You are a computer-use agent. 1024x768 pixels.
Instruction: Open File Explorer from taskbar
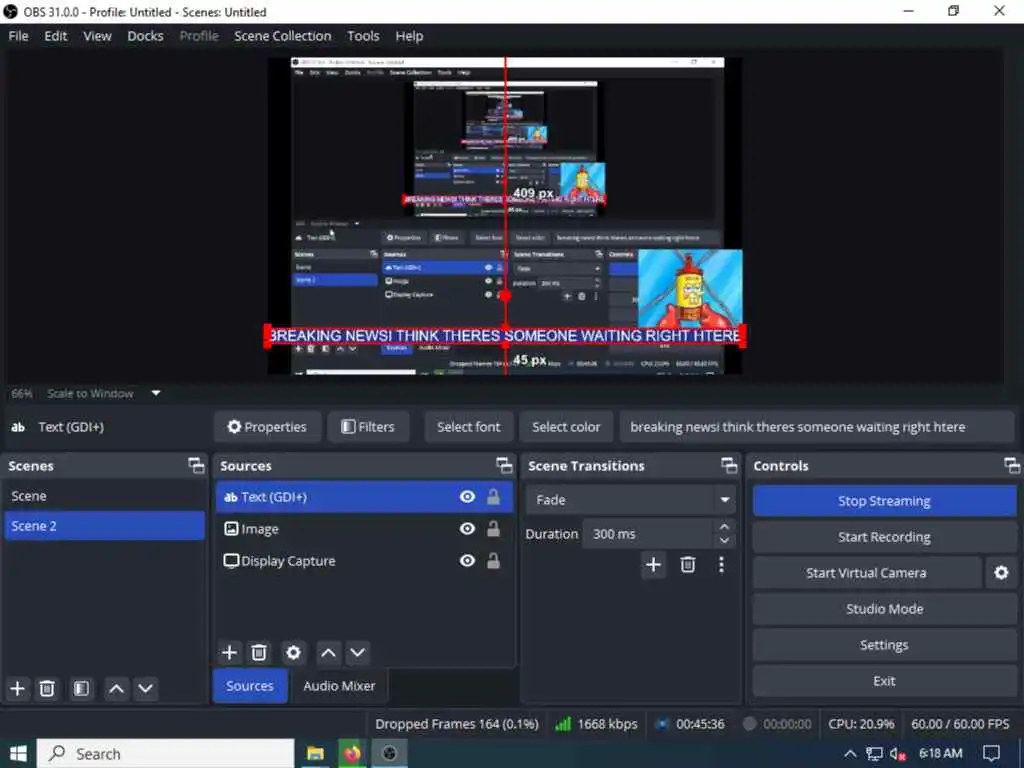pyautogui.click(x=315, y=754)
